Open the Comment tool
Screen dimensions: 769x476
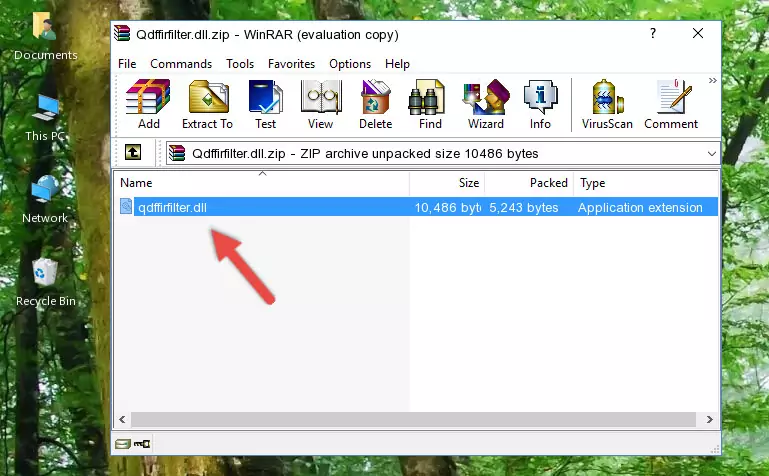pyautogui.click(x=671, y=104)
